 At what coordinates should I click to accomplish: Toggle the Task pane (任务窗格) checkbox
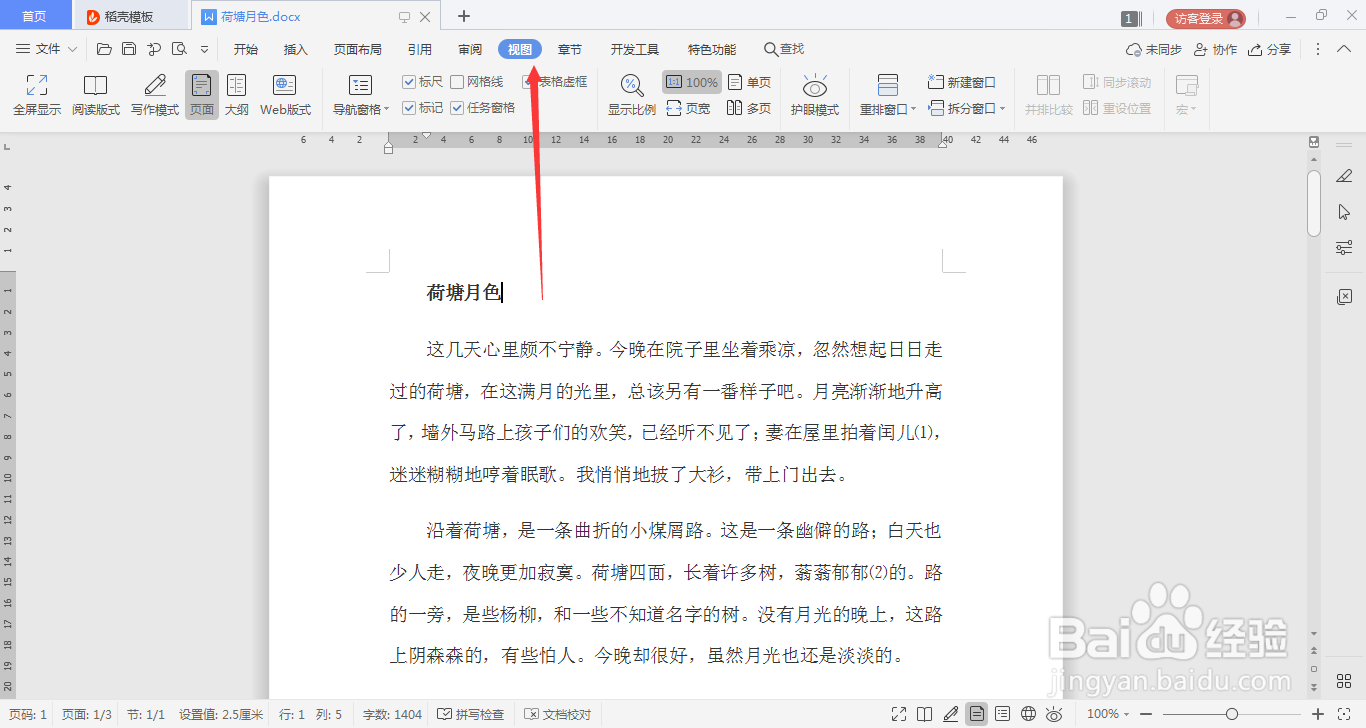(x=457, y=108)
